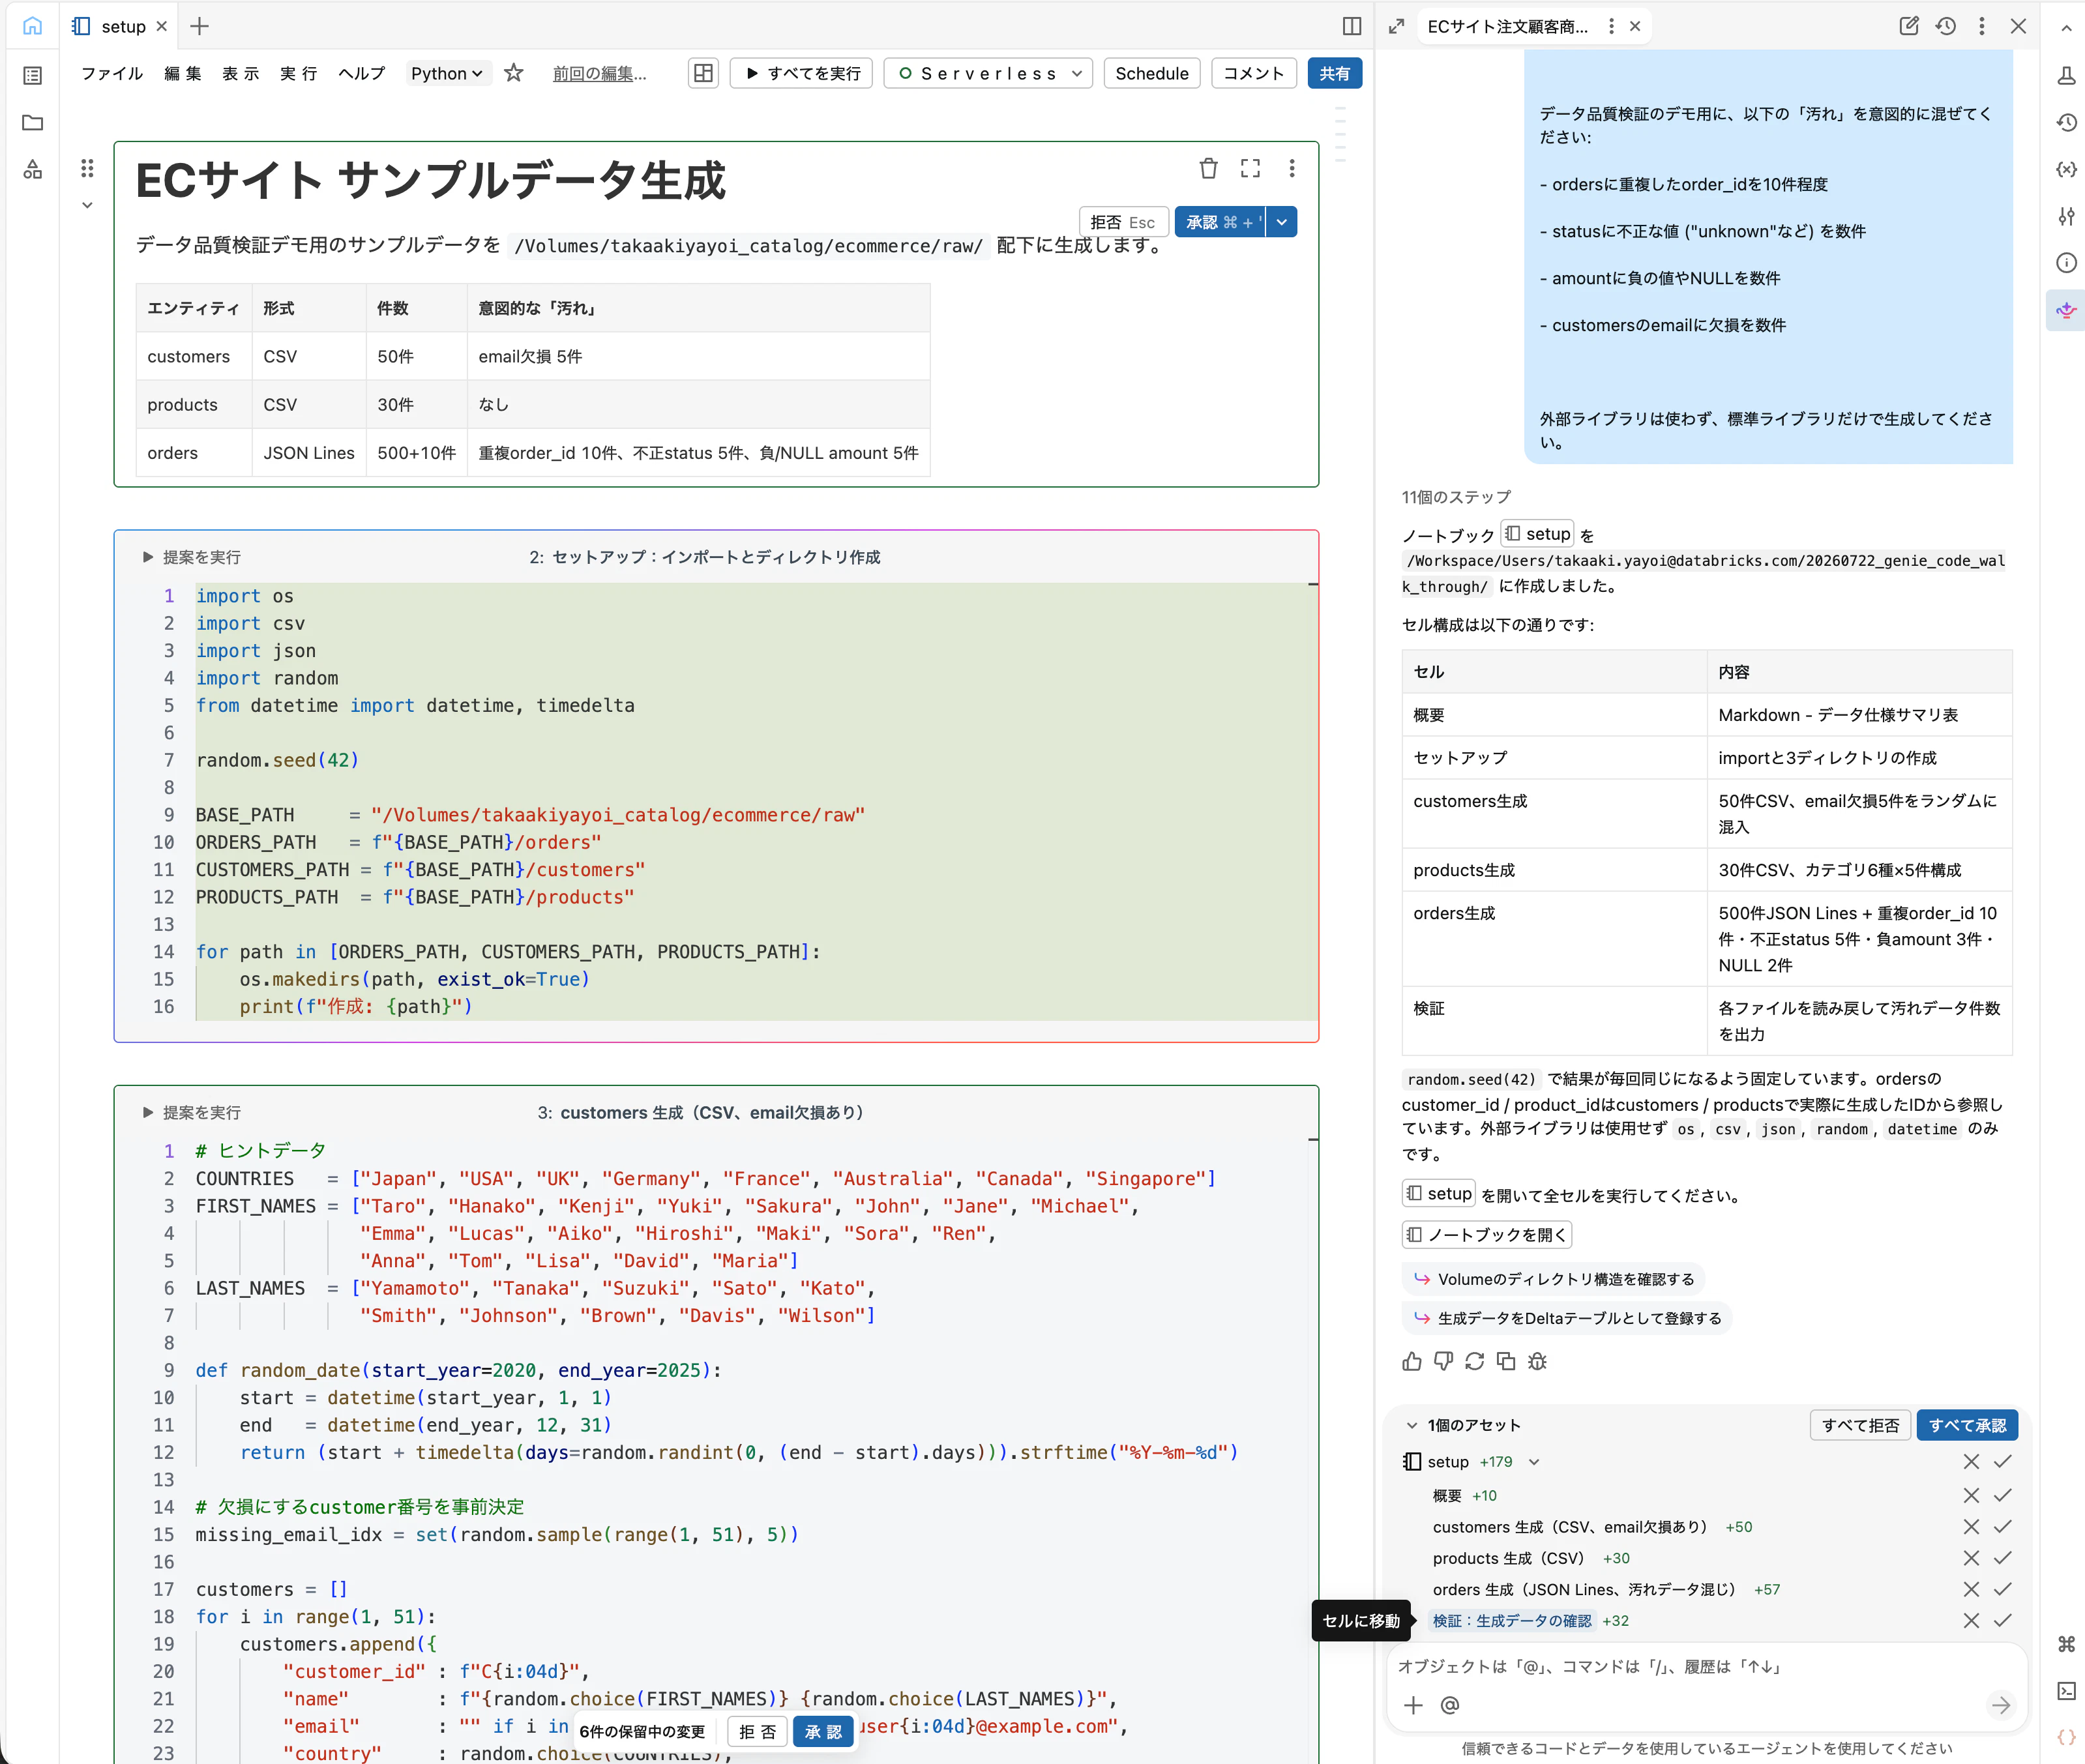This screenshot has width=2085, height=1764.
Task: Open the ファイル menu
Action: (112, 73)
